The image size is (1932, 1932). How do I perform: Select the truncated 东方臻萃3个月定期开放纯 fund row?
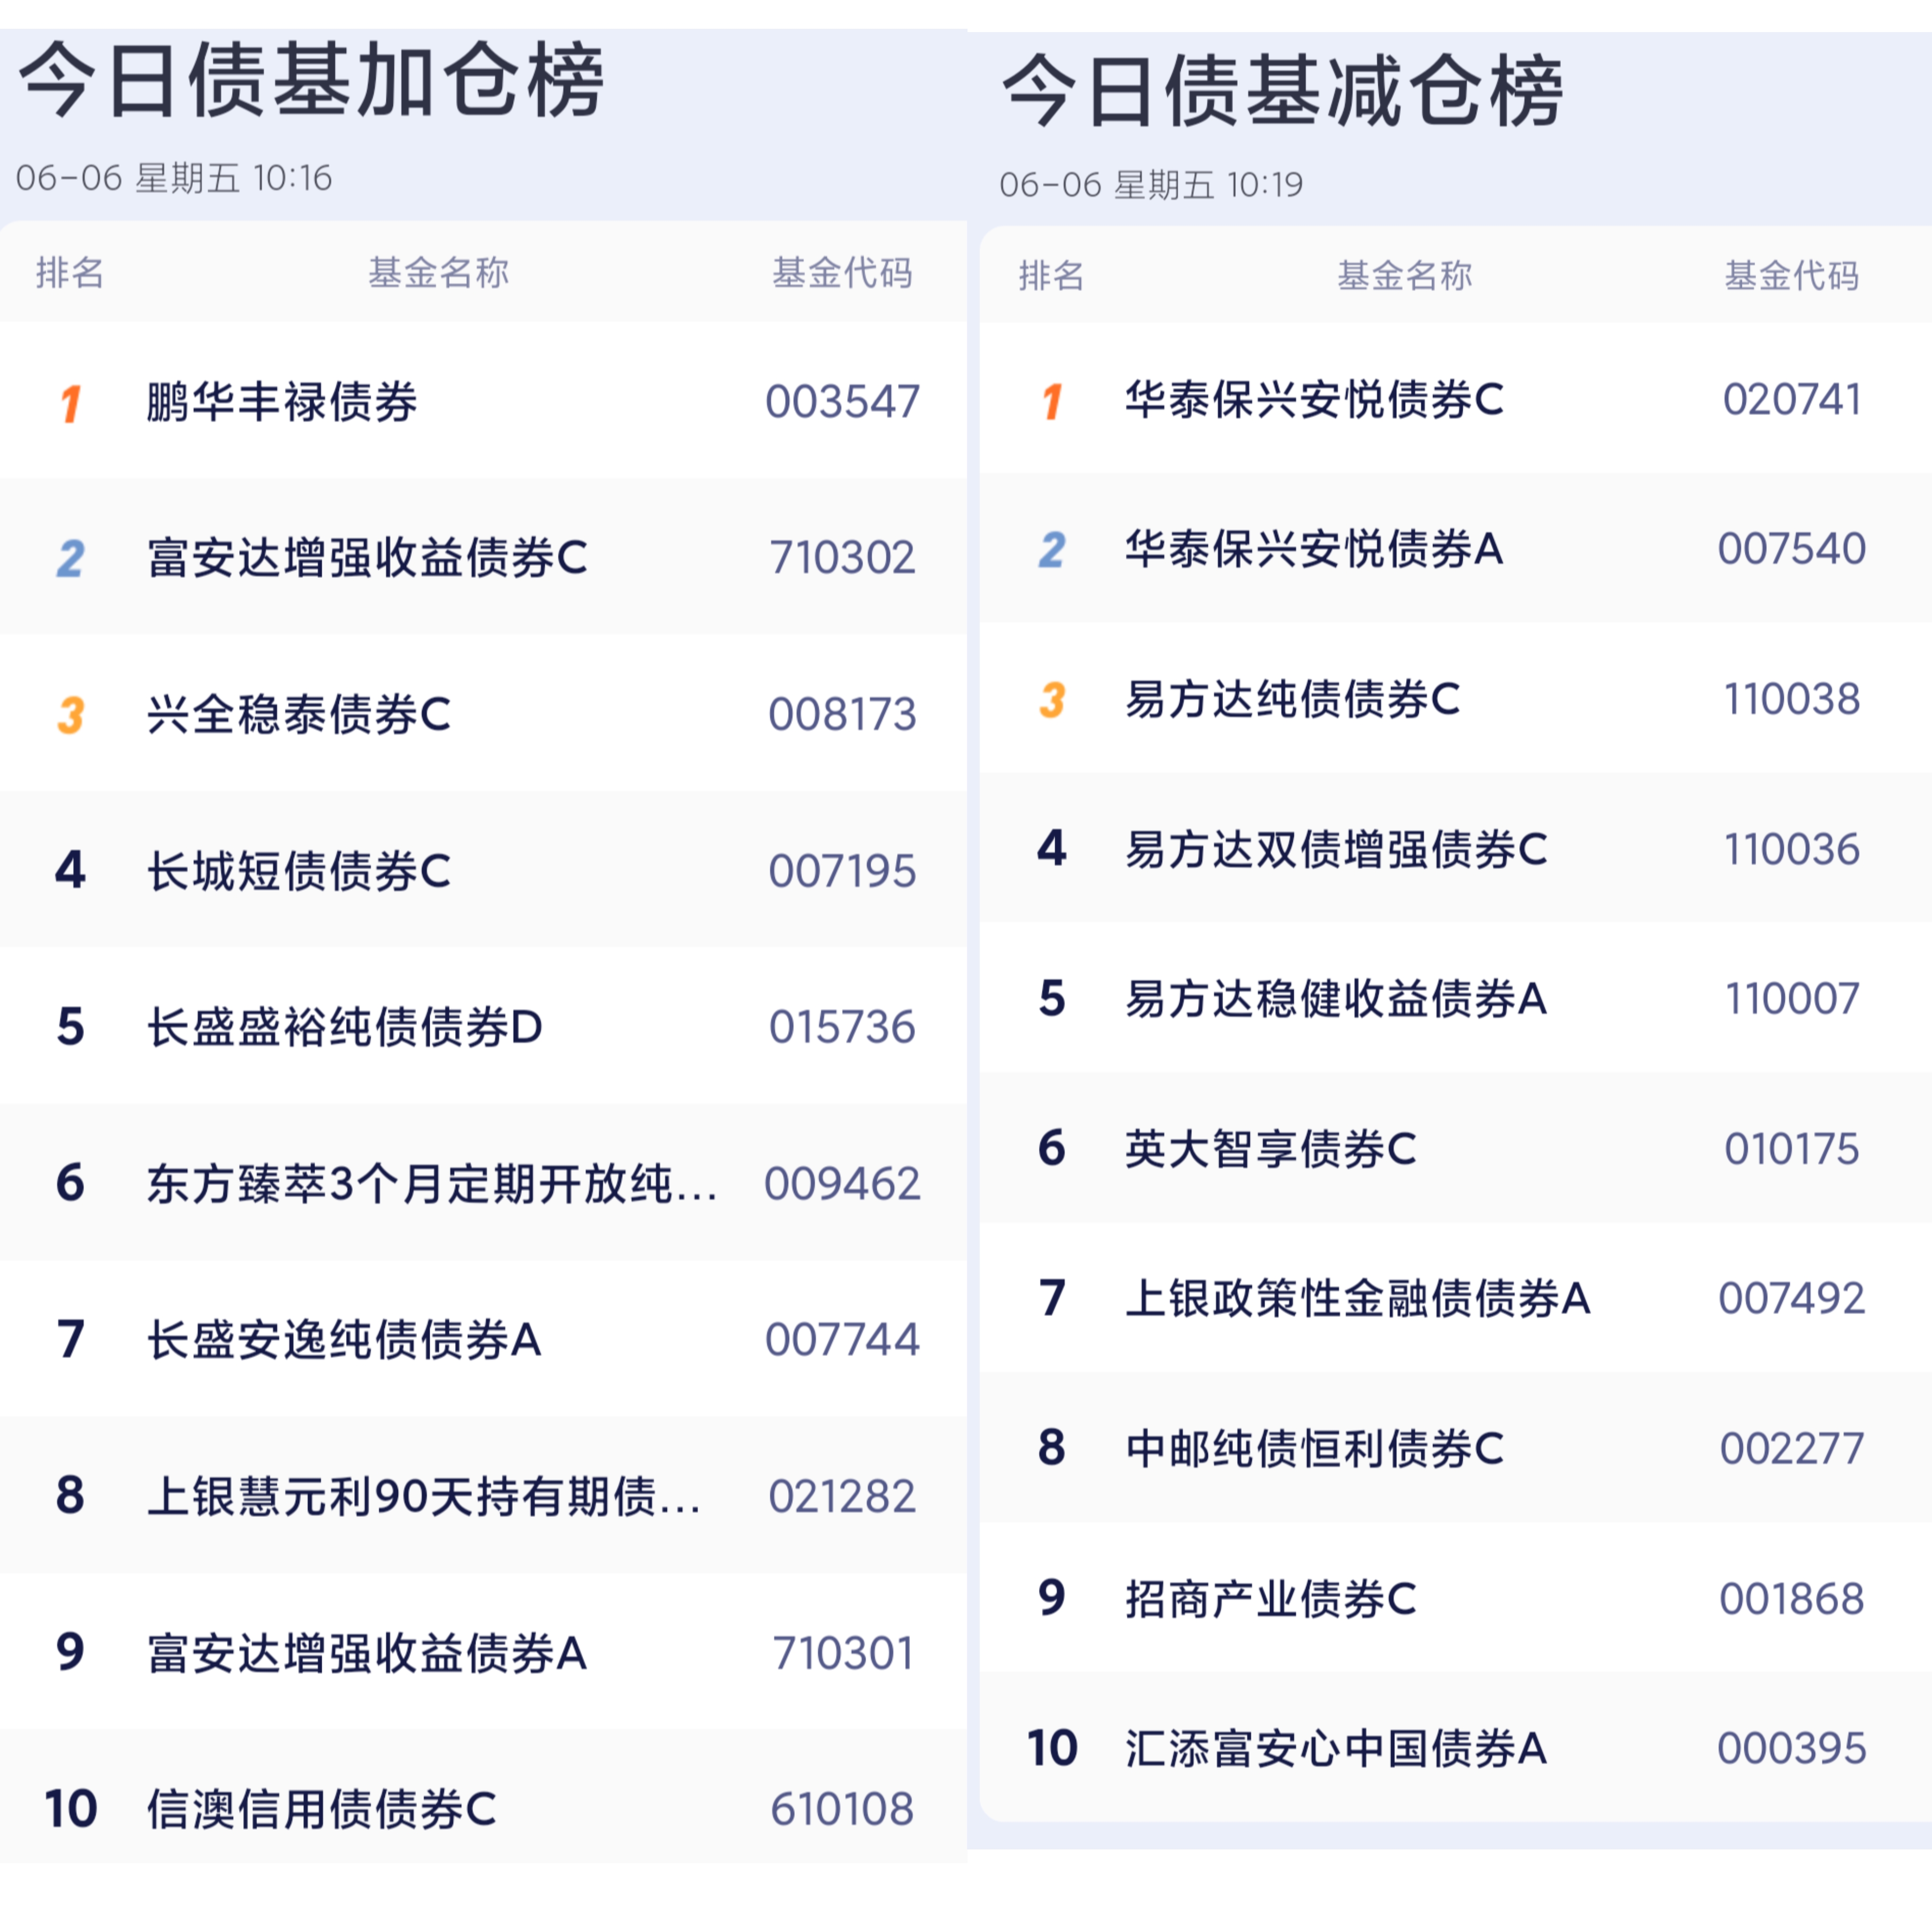(x=484, y=1183)
